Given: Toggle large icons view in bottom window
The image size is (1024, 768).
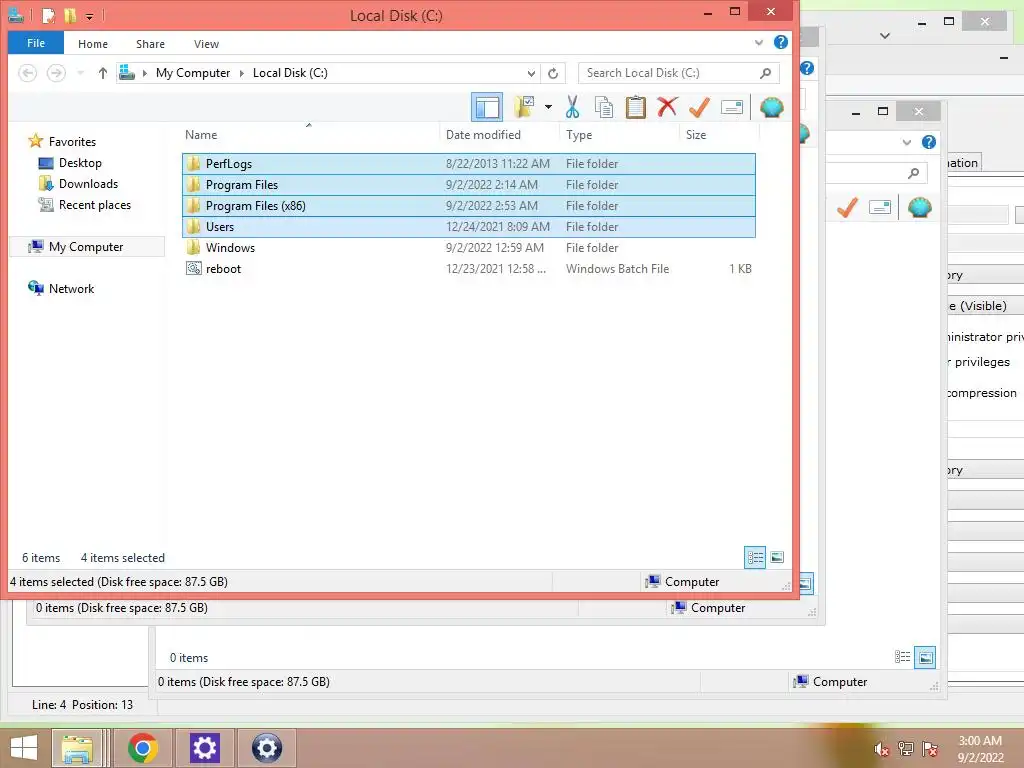Looking at the screenshot, I should (925, 657).
